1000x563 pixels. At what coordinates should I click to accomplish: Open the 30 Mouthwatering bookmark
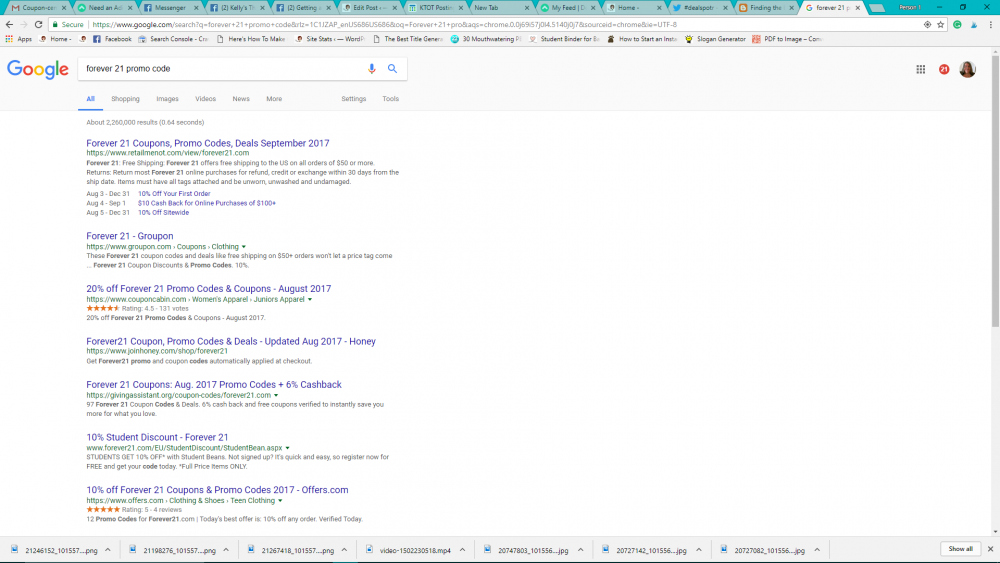point(486,39)
